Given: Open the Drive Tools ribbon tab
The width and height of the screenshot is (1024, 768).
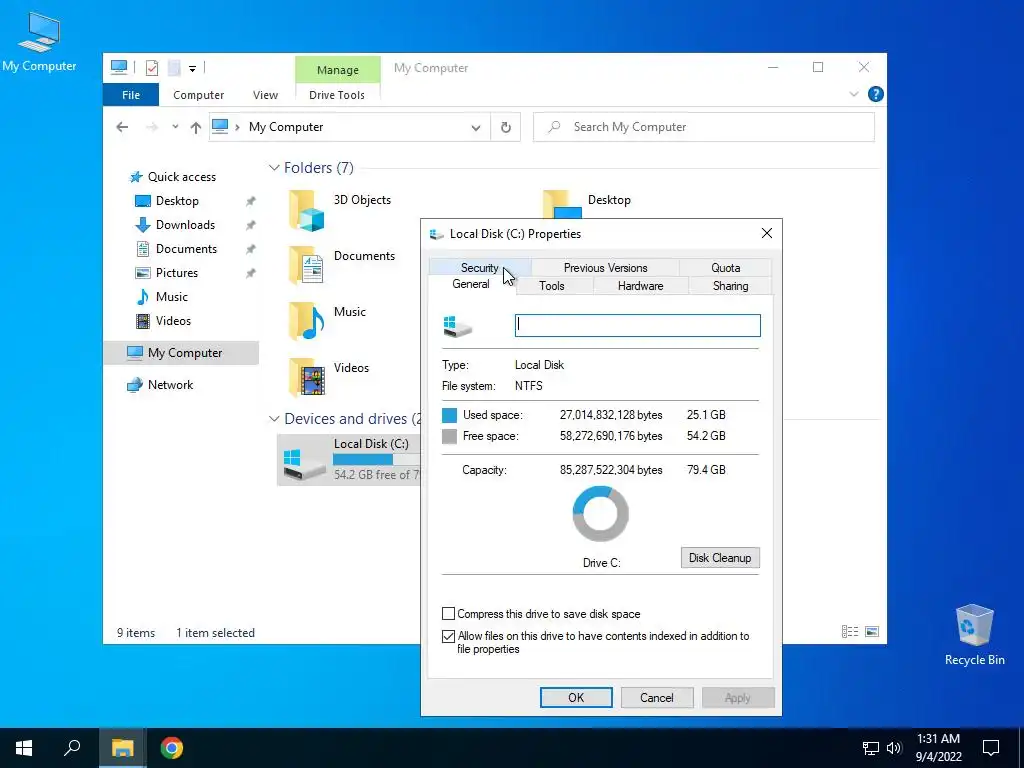Looking at the screenshot, I should click(337, 95).
